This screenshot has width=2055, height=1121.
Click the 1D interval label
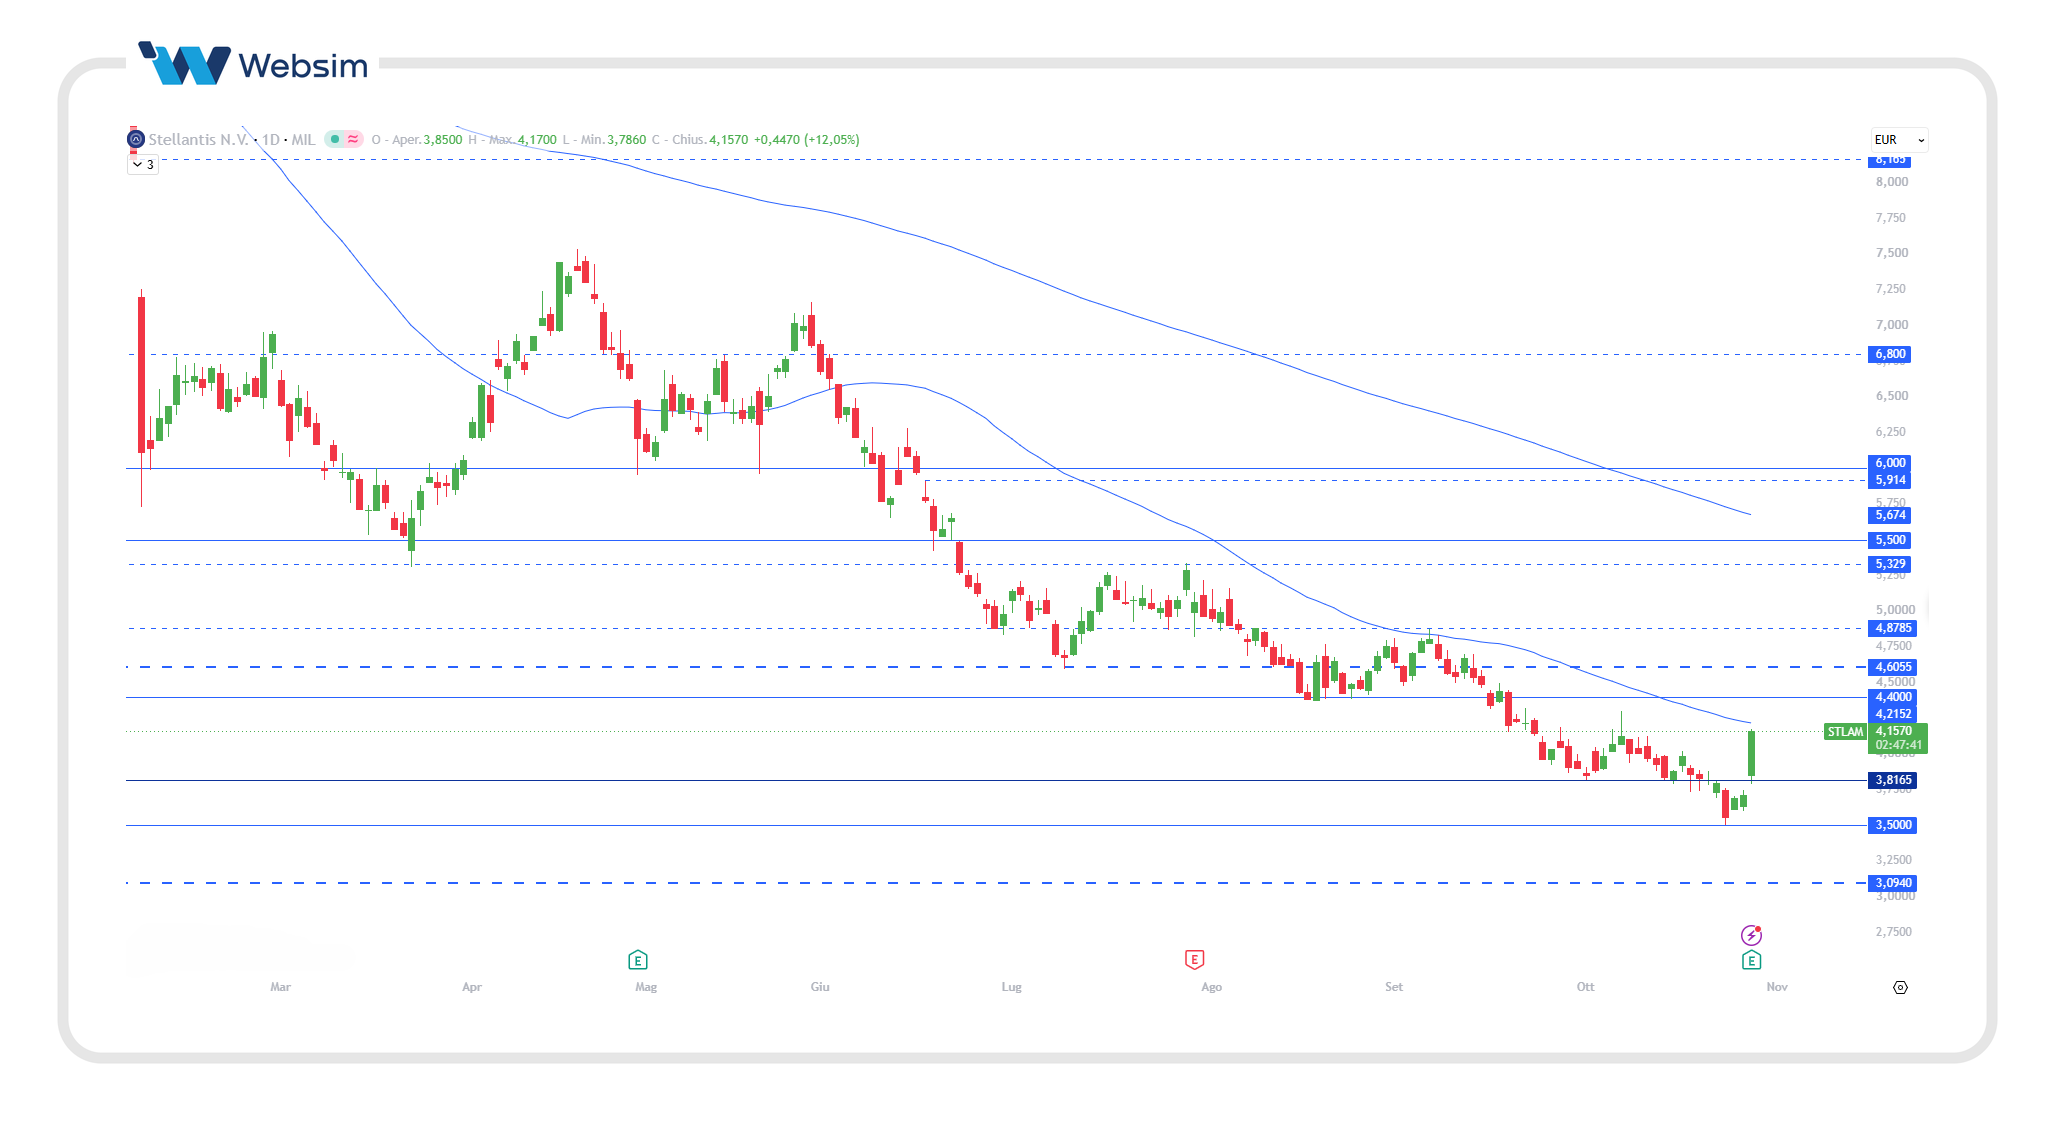tap(271, 139)
